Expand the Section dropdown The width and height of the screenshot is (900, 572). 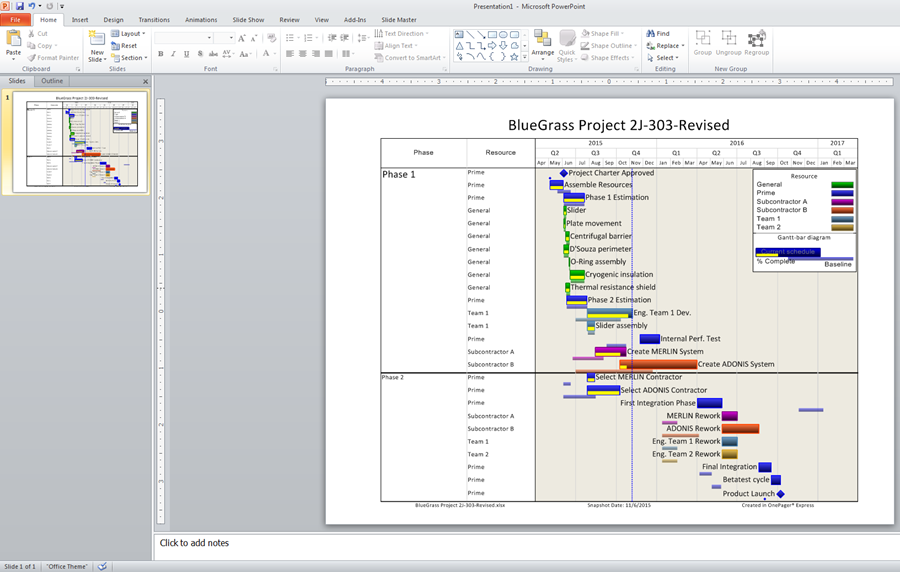pos(129,58)
